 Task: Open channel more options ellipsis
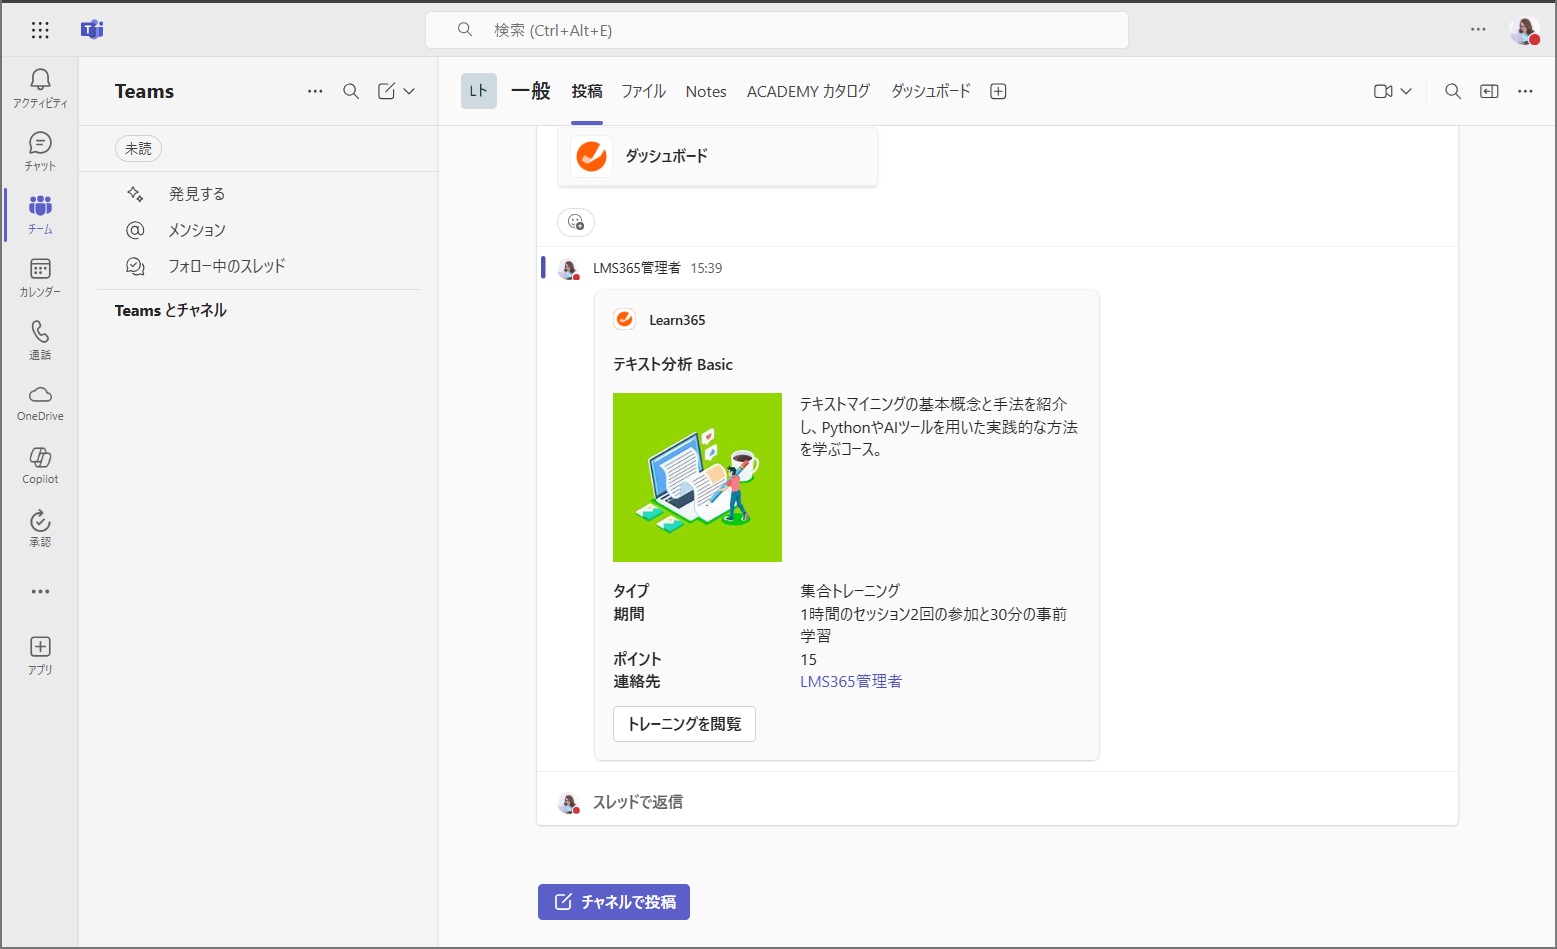click(1525, 91)
